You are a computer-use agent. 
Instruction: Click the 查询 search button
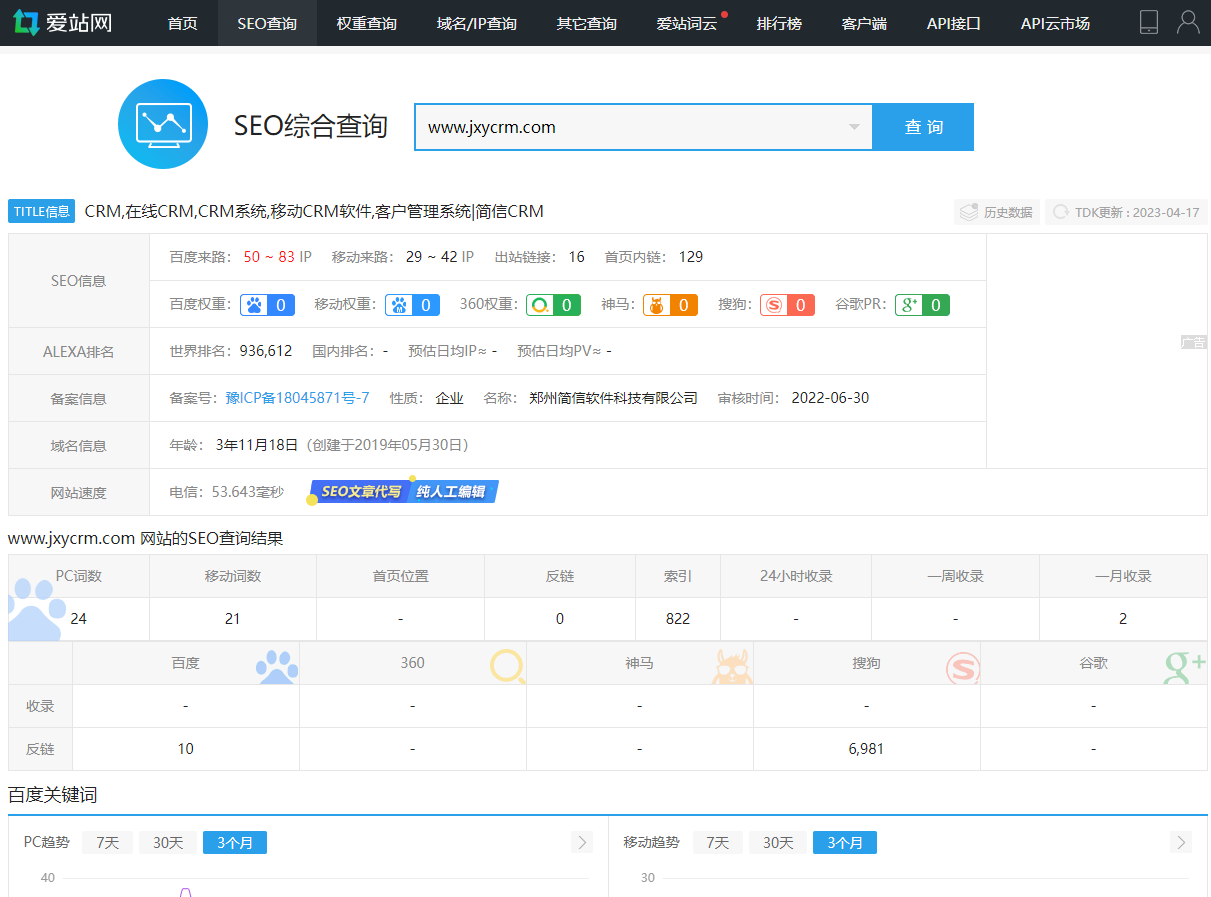pyautogui.click(x=923, y=127)
